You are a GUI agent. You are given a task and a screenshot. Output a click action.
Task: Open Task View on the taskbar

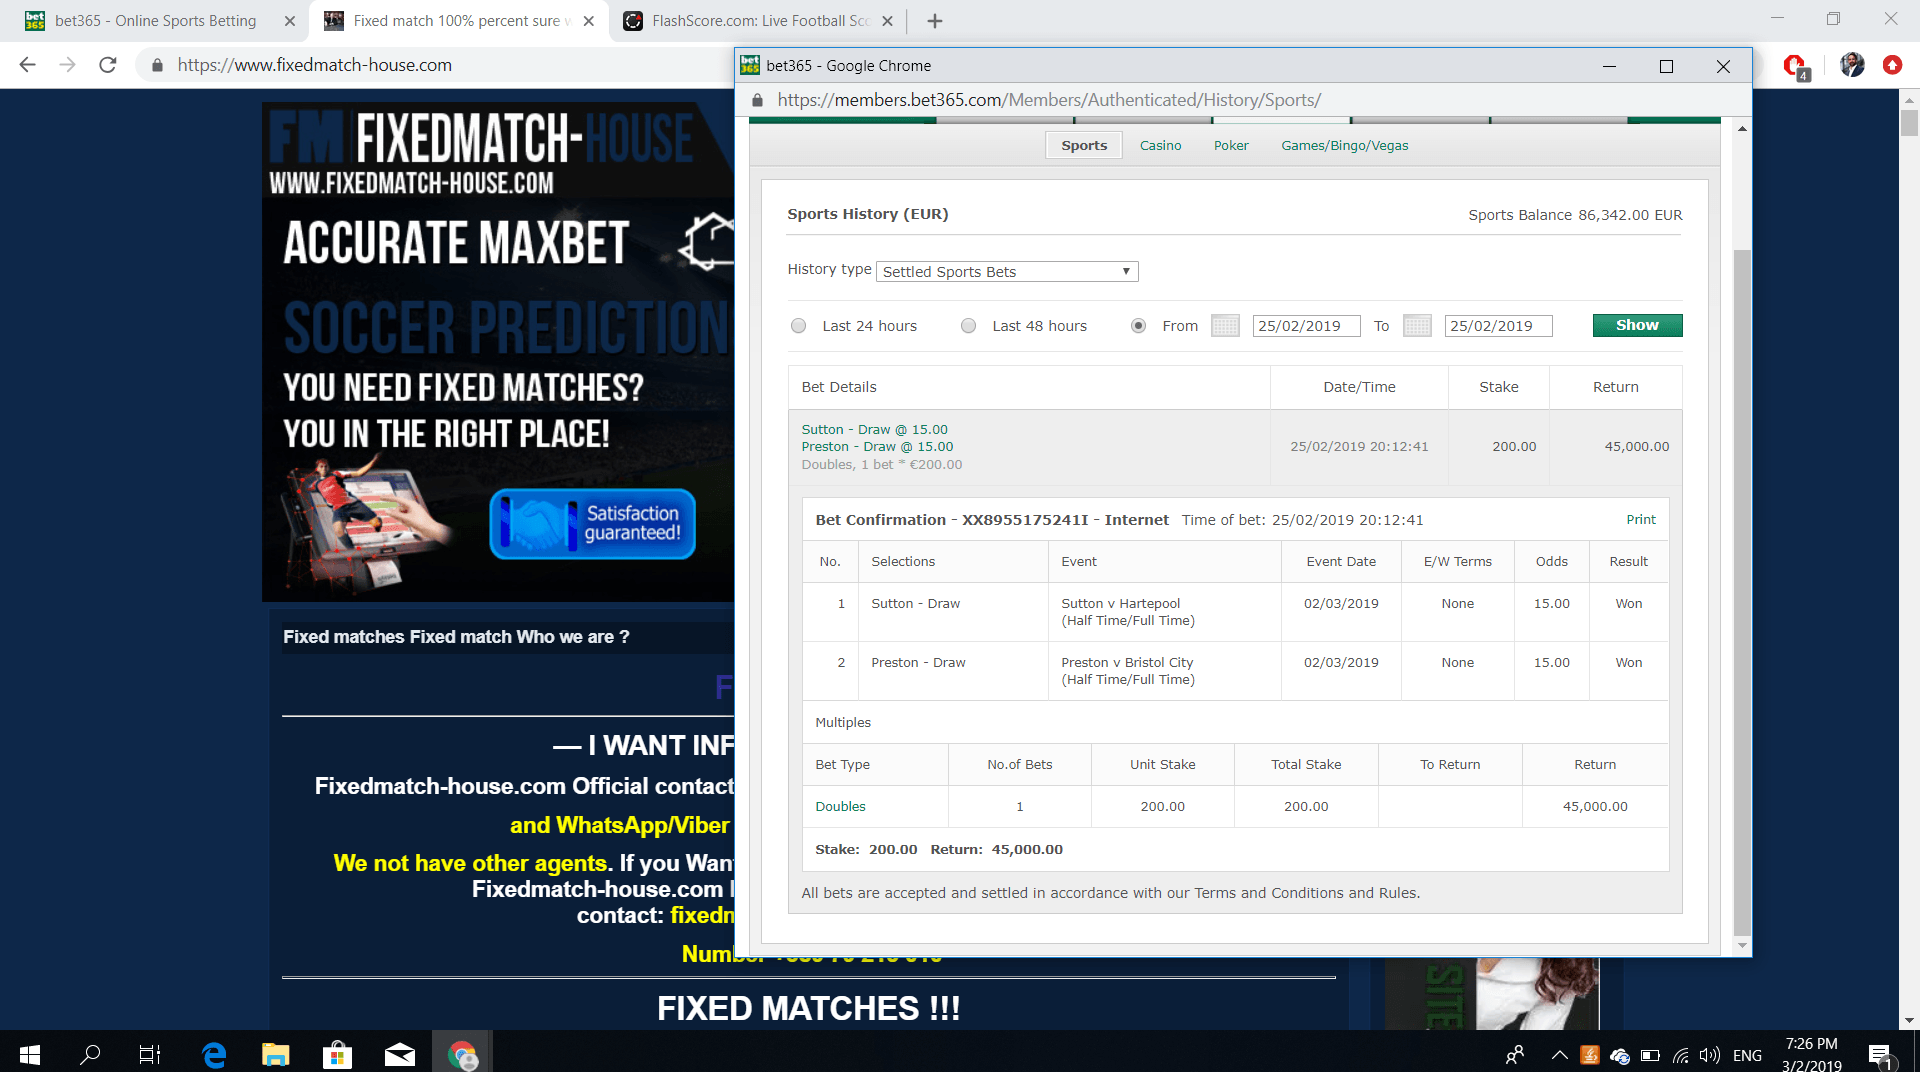150,1054
